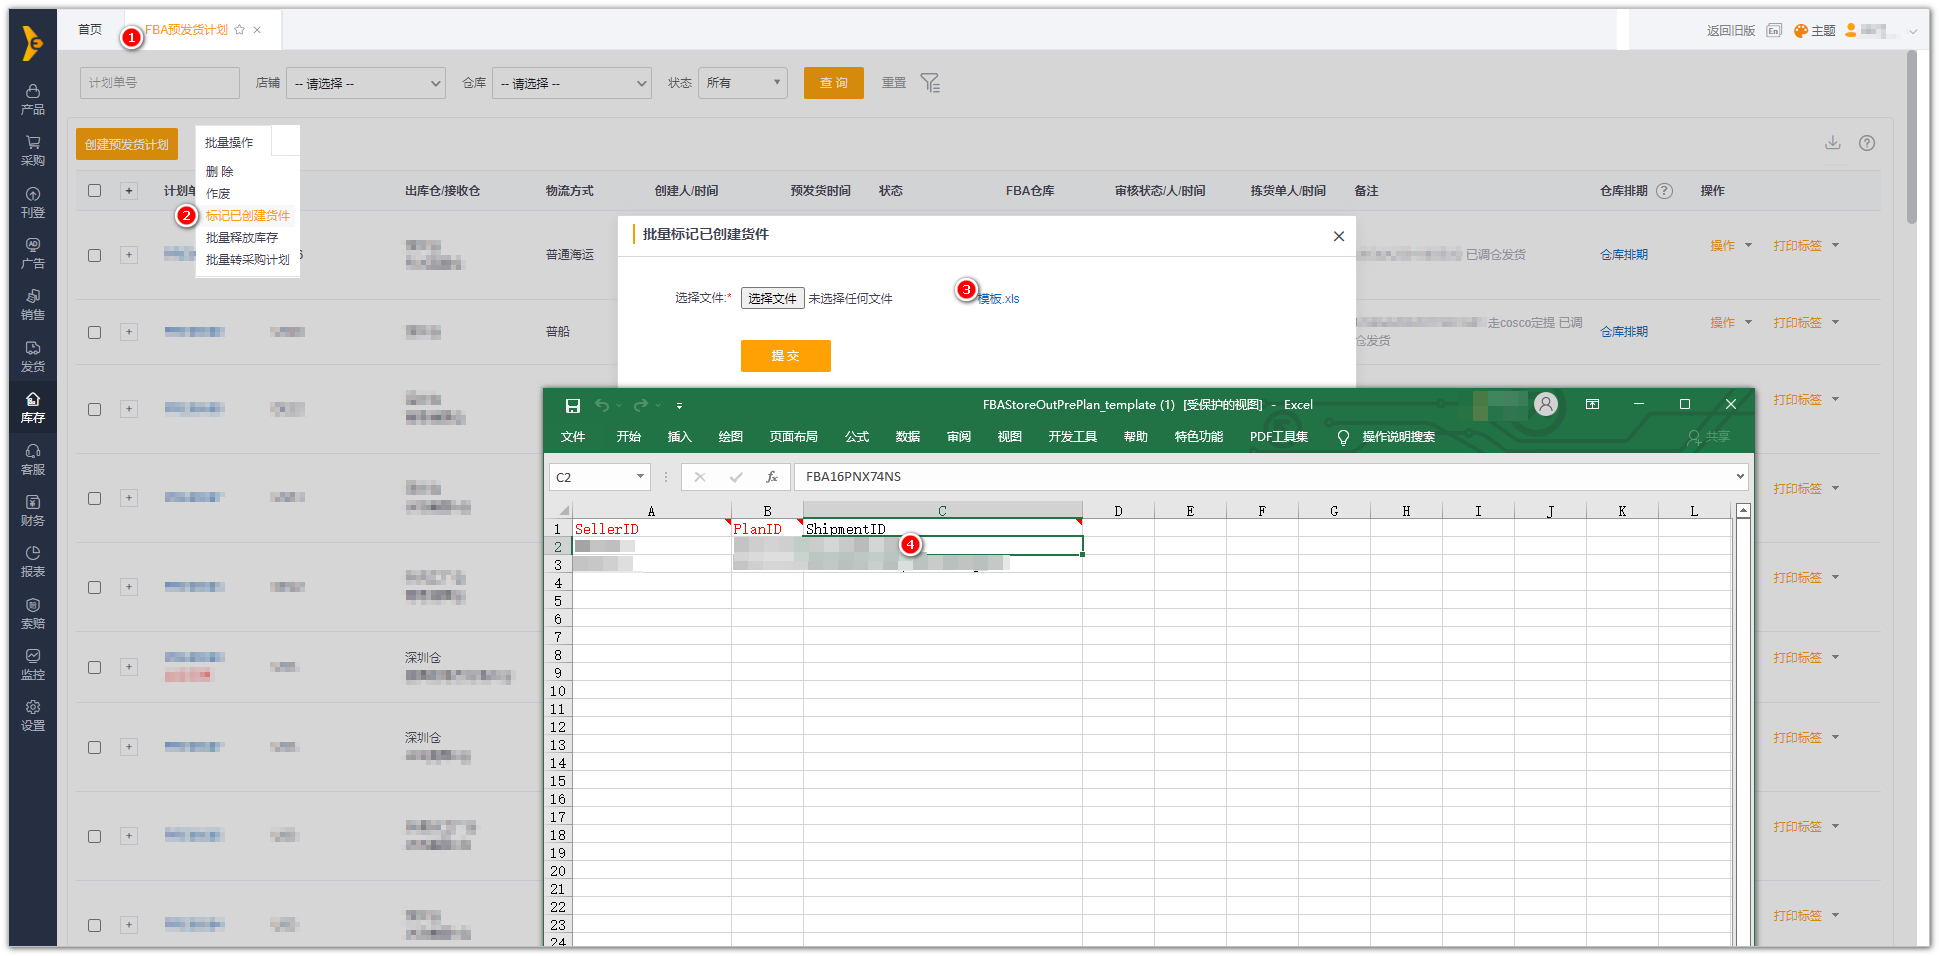Click the help question mark icon above table

coord(1867,143)
